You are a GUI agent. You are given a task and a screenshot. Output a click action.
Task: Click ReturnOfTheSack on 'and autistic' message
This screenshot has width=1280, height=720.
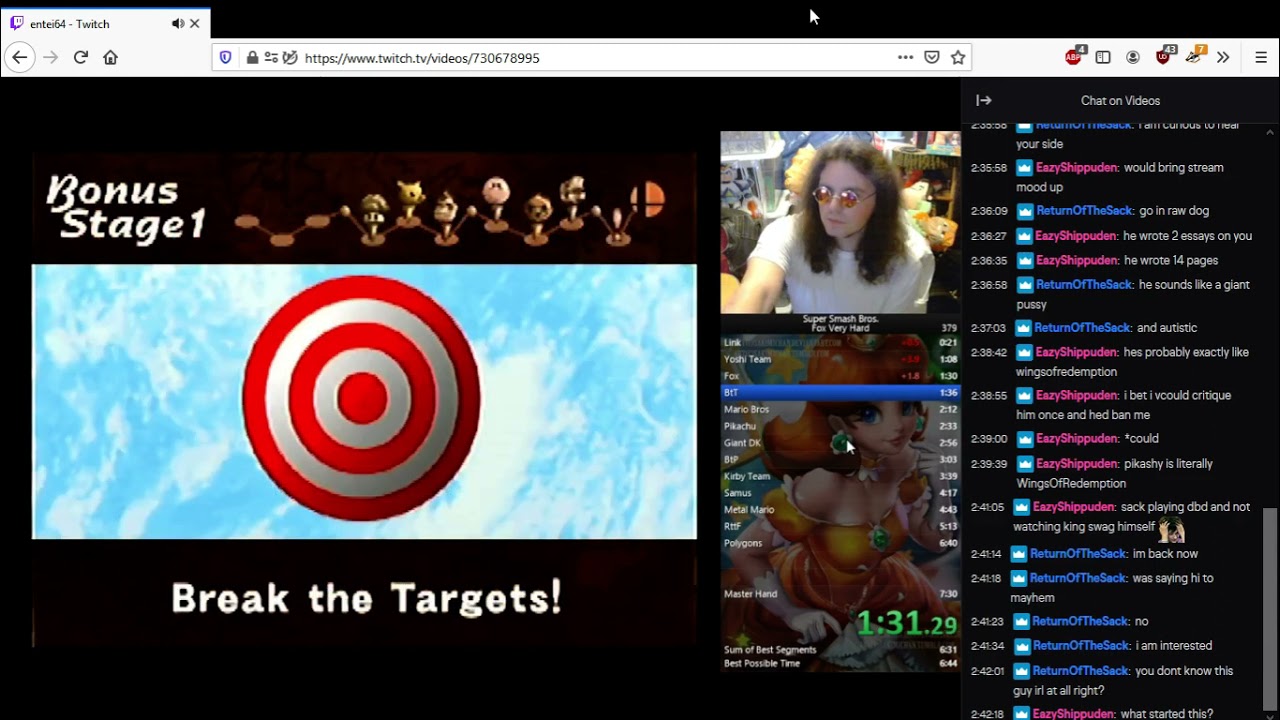(x=1083, y=328)
